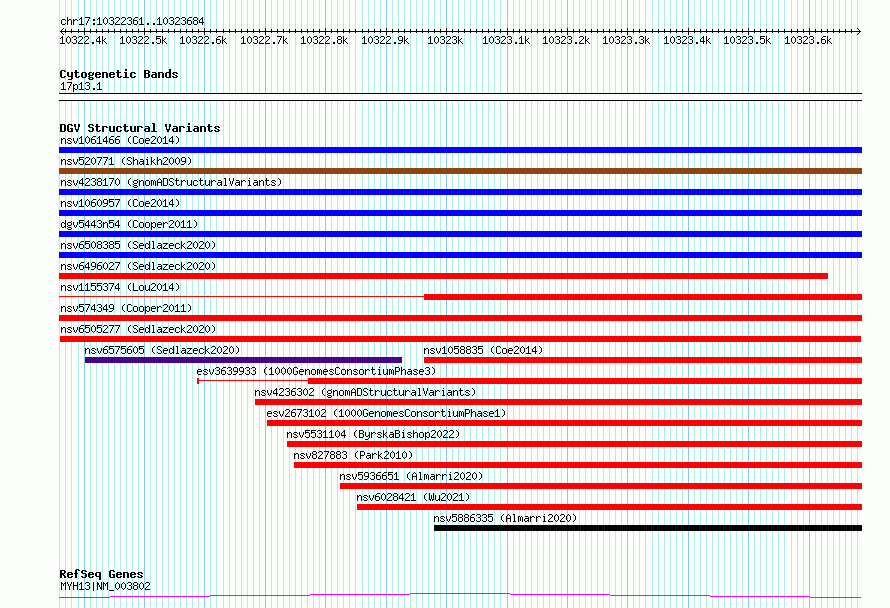890x608 pixels.
Task: Open nsv4236302 (gnomADStructuralVariants) label
Action: (x=365, y=392)
